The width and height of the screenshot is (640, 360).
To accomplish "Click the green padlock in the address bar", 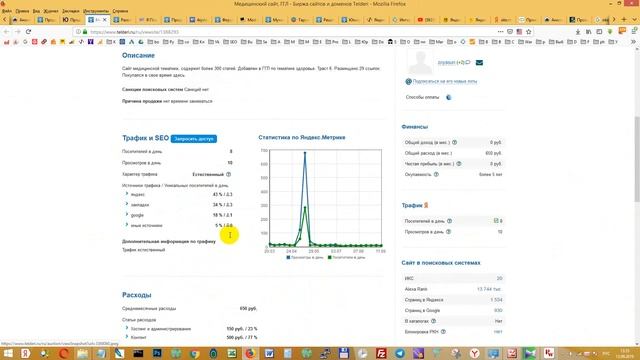I will point(85,32).
